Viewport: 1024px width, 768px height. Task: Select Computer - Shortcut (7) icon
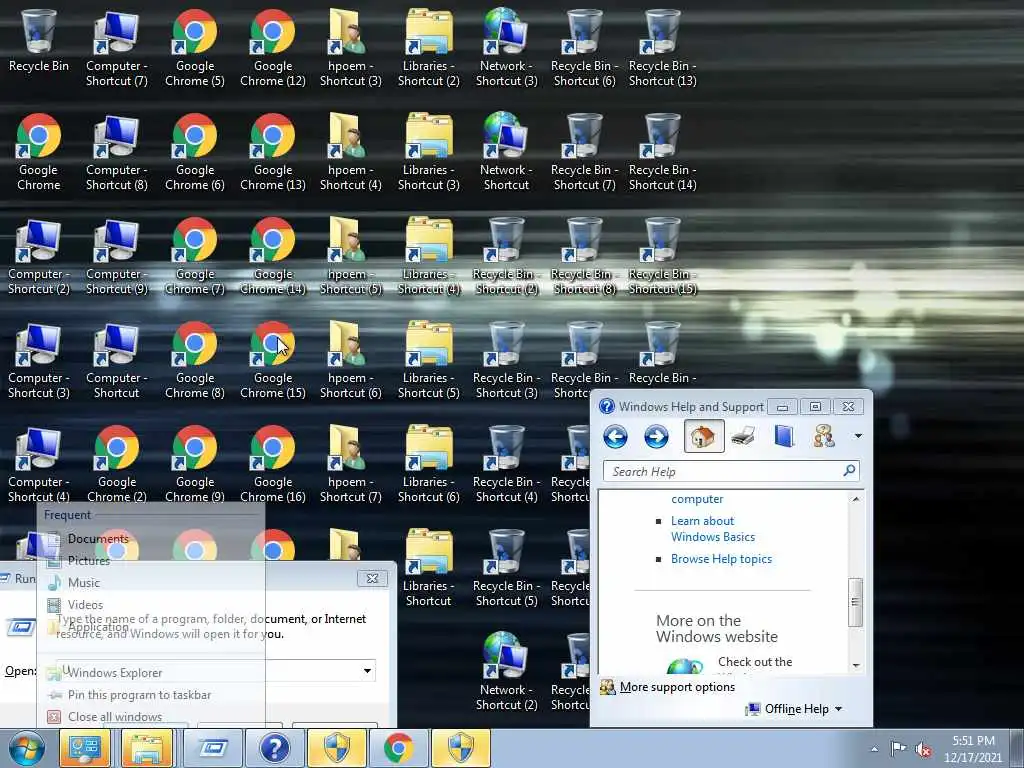tap(116, 48)
